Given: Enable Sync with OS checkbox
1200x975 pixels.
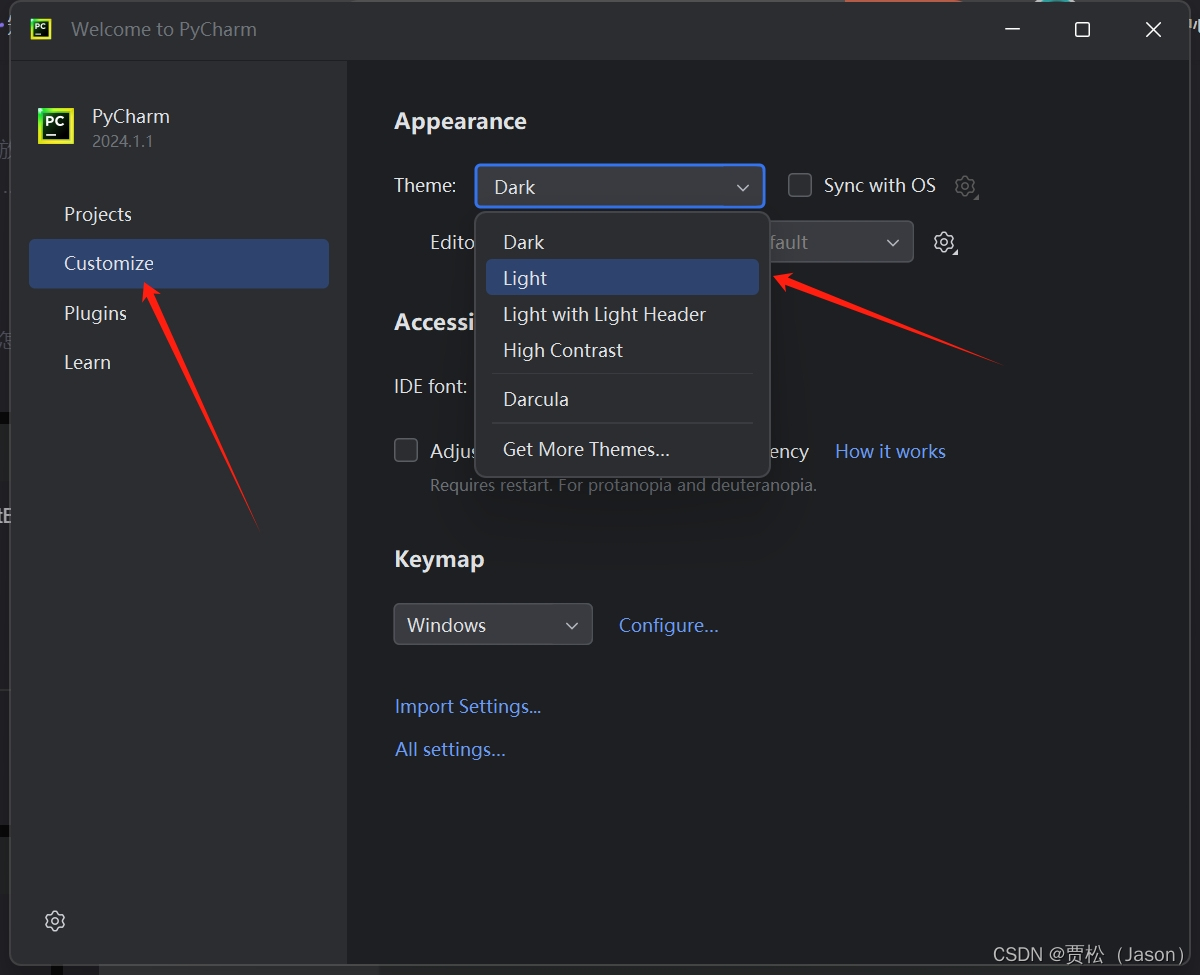Looking at the screenshot, I should click(x=800, y=185).
